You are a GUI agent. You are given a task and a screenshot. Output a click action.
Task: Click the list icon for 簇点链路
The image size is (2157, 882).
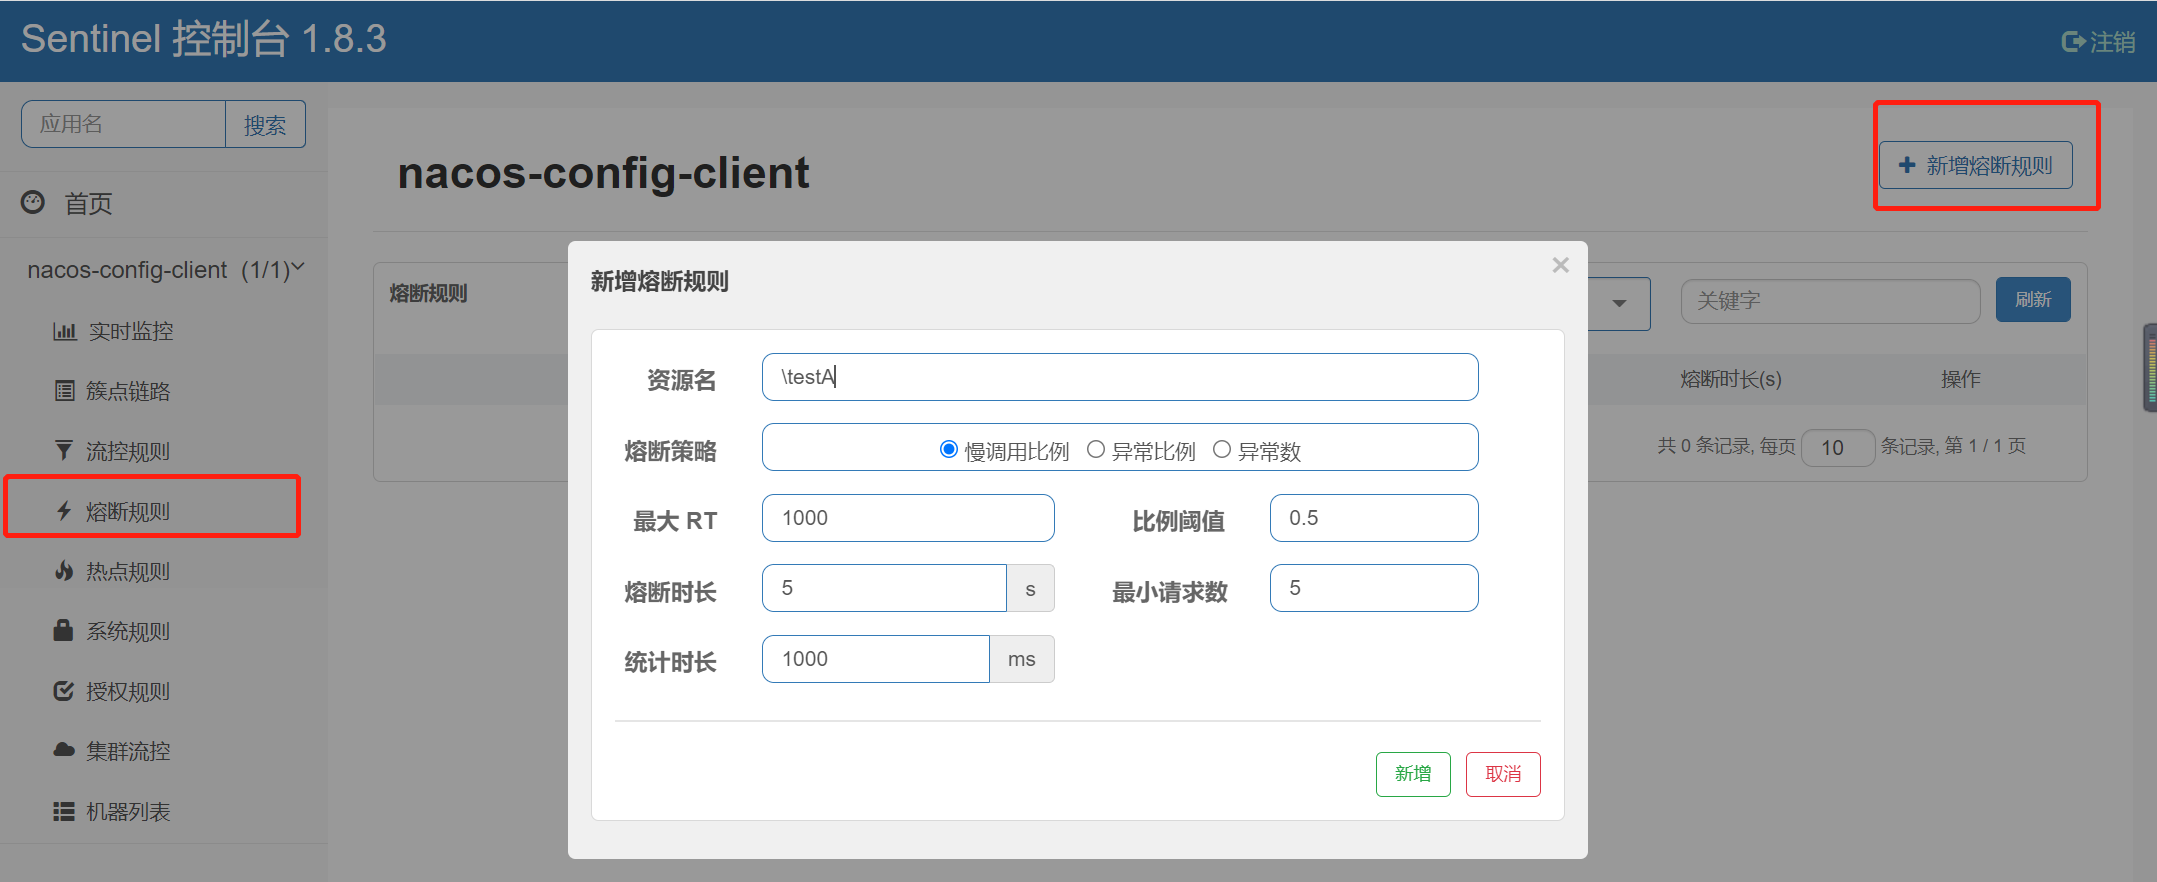pyautogui.click(x=64, y=391)
